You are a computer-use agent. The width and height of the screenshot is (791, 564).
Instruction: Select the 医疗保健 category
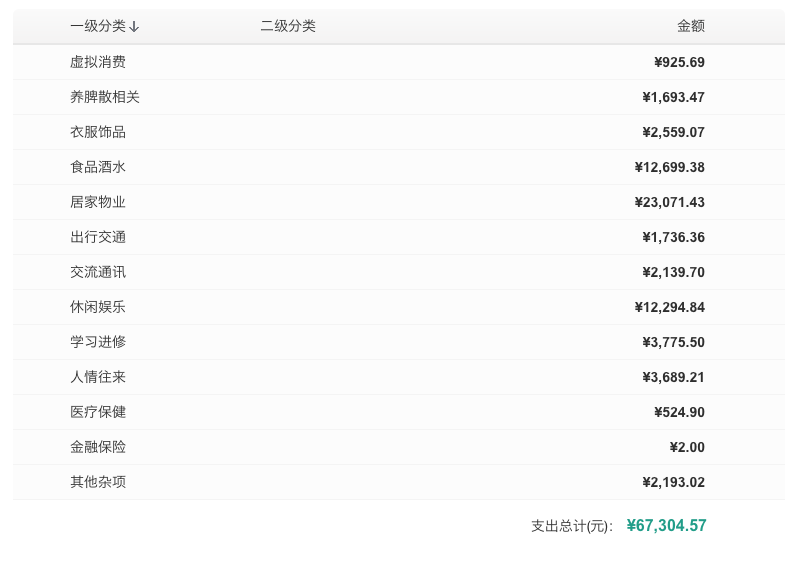point(98,412)
